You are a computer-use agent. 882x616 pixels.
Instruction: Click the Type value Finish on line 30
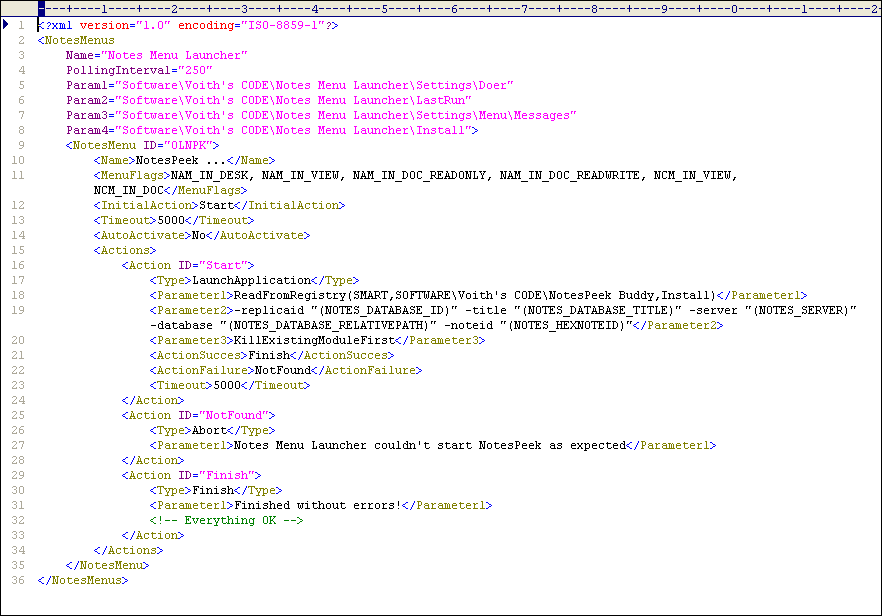tap(213, 491)
